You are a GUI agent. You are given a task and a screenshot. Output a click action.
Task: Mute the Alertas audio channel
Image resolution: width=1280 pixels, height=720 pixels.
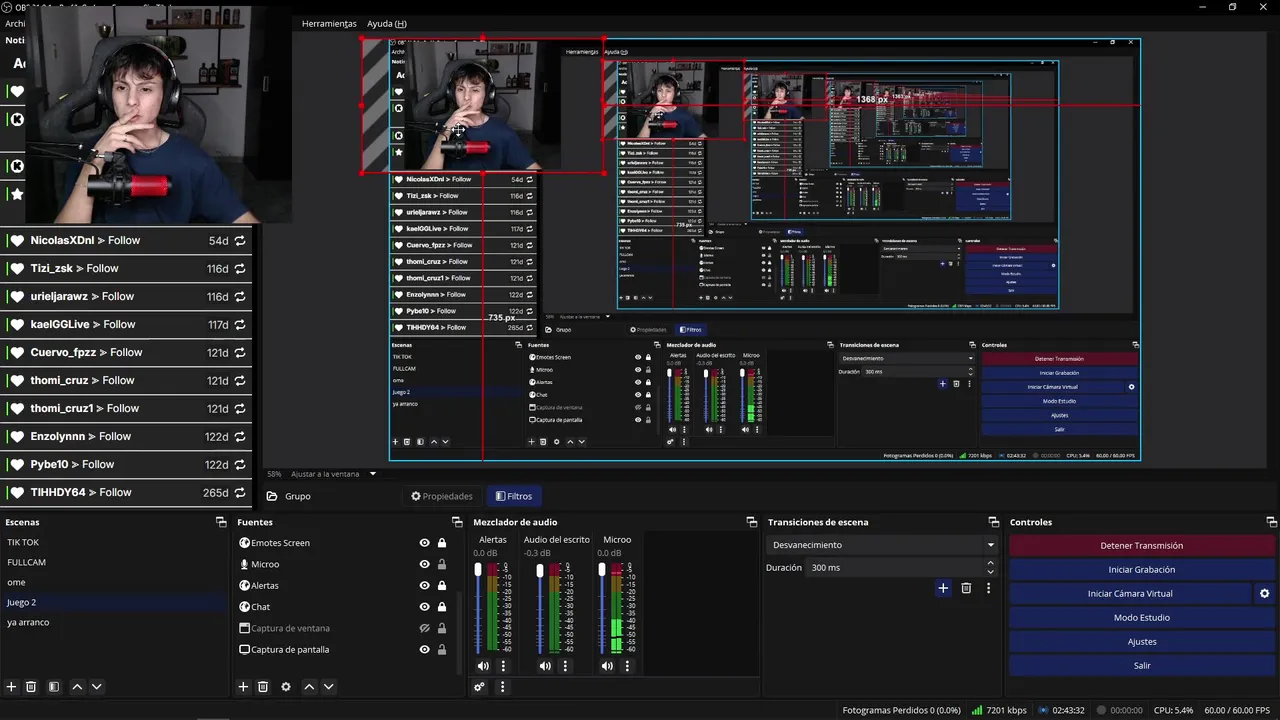[483, 666]
